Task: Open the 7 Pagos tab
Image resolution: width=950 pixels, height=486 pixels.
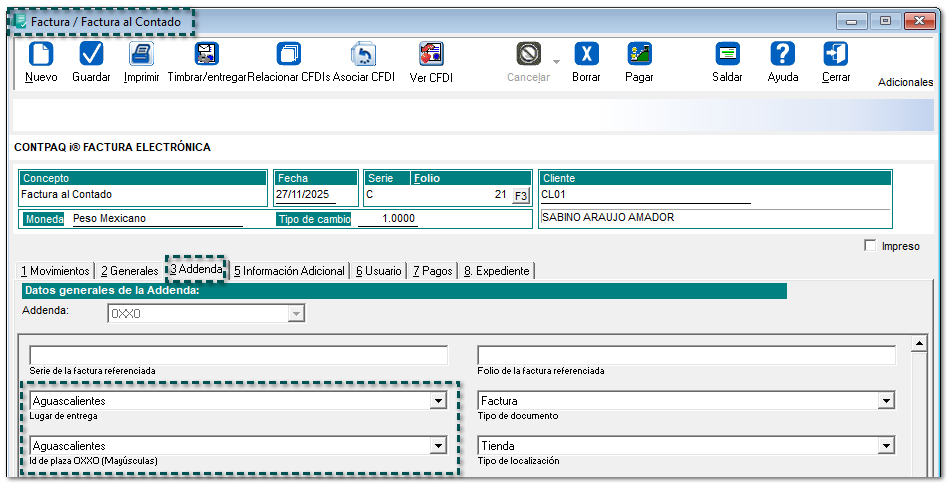Action: click(x=433, y=271)
